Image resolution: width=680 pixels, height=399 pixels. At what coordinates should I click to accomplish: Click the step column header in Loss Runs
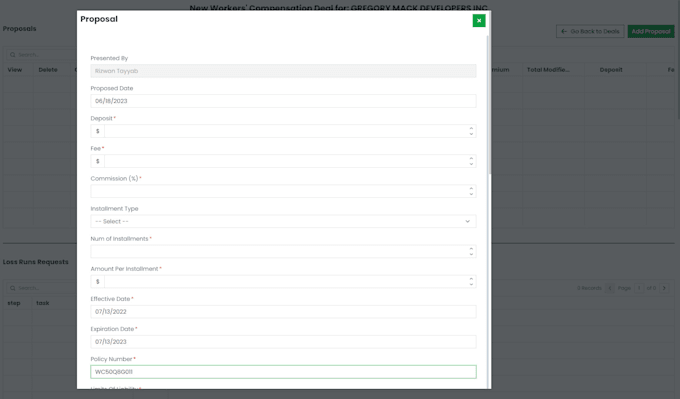[14, 303]
